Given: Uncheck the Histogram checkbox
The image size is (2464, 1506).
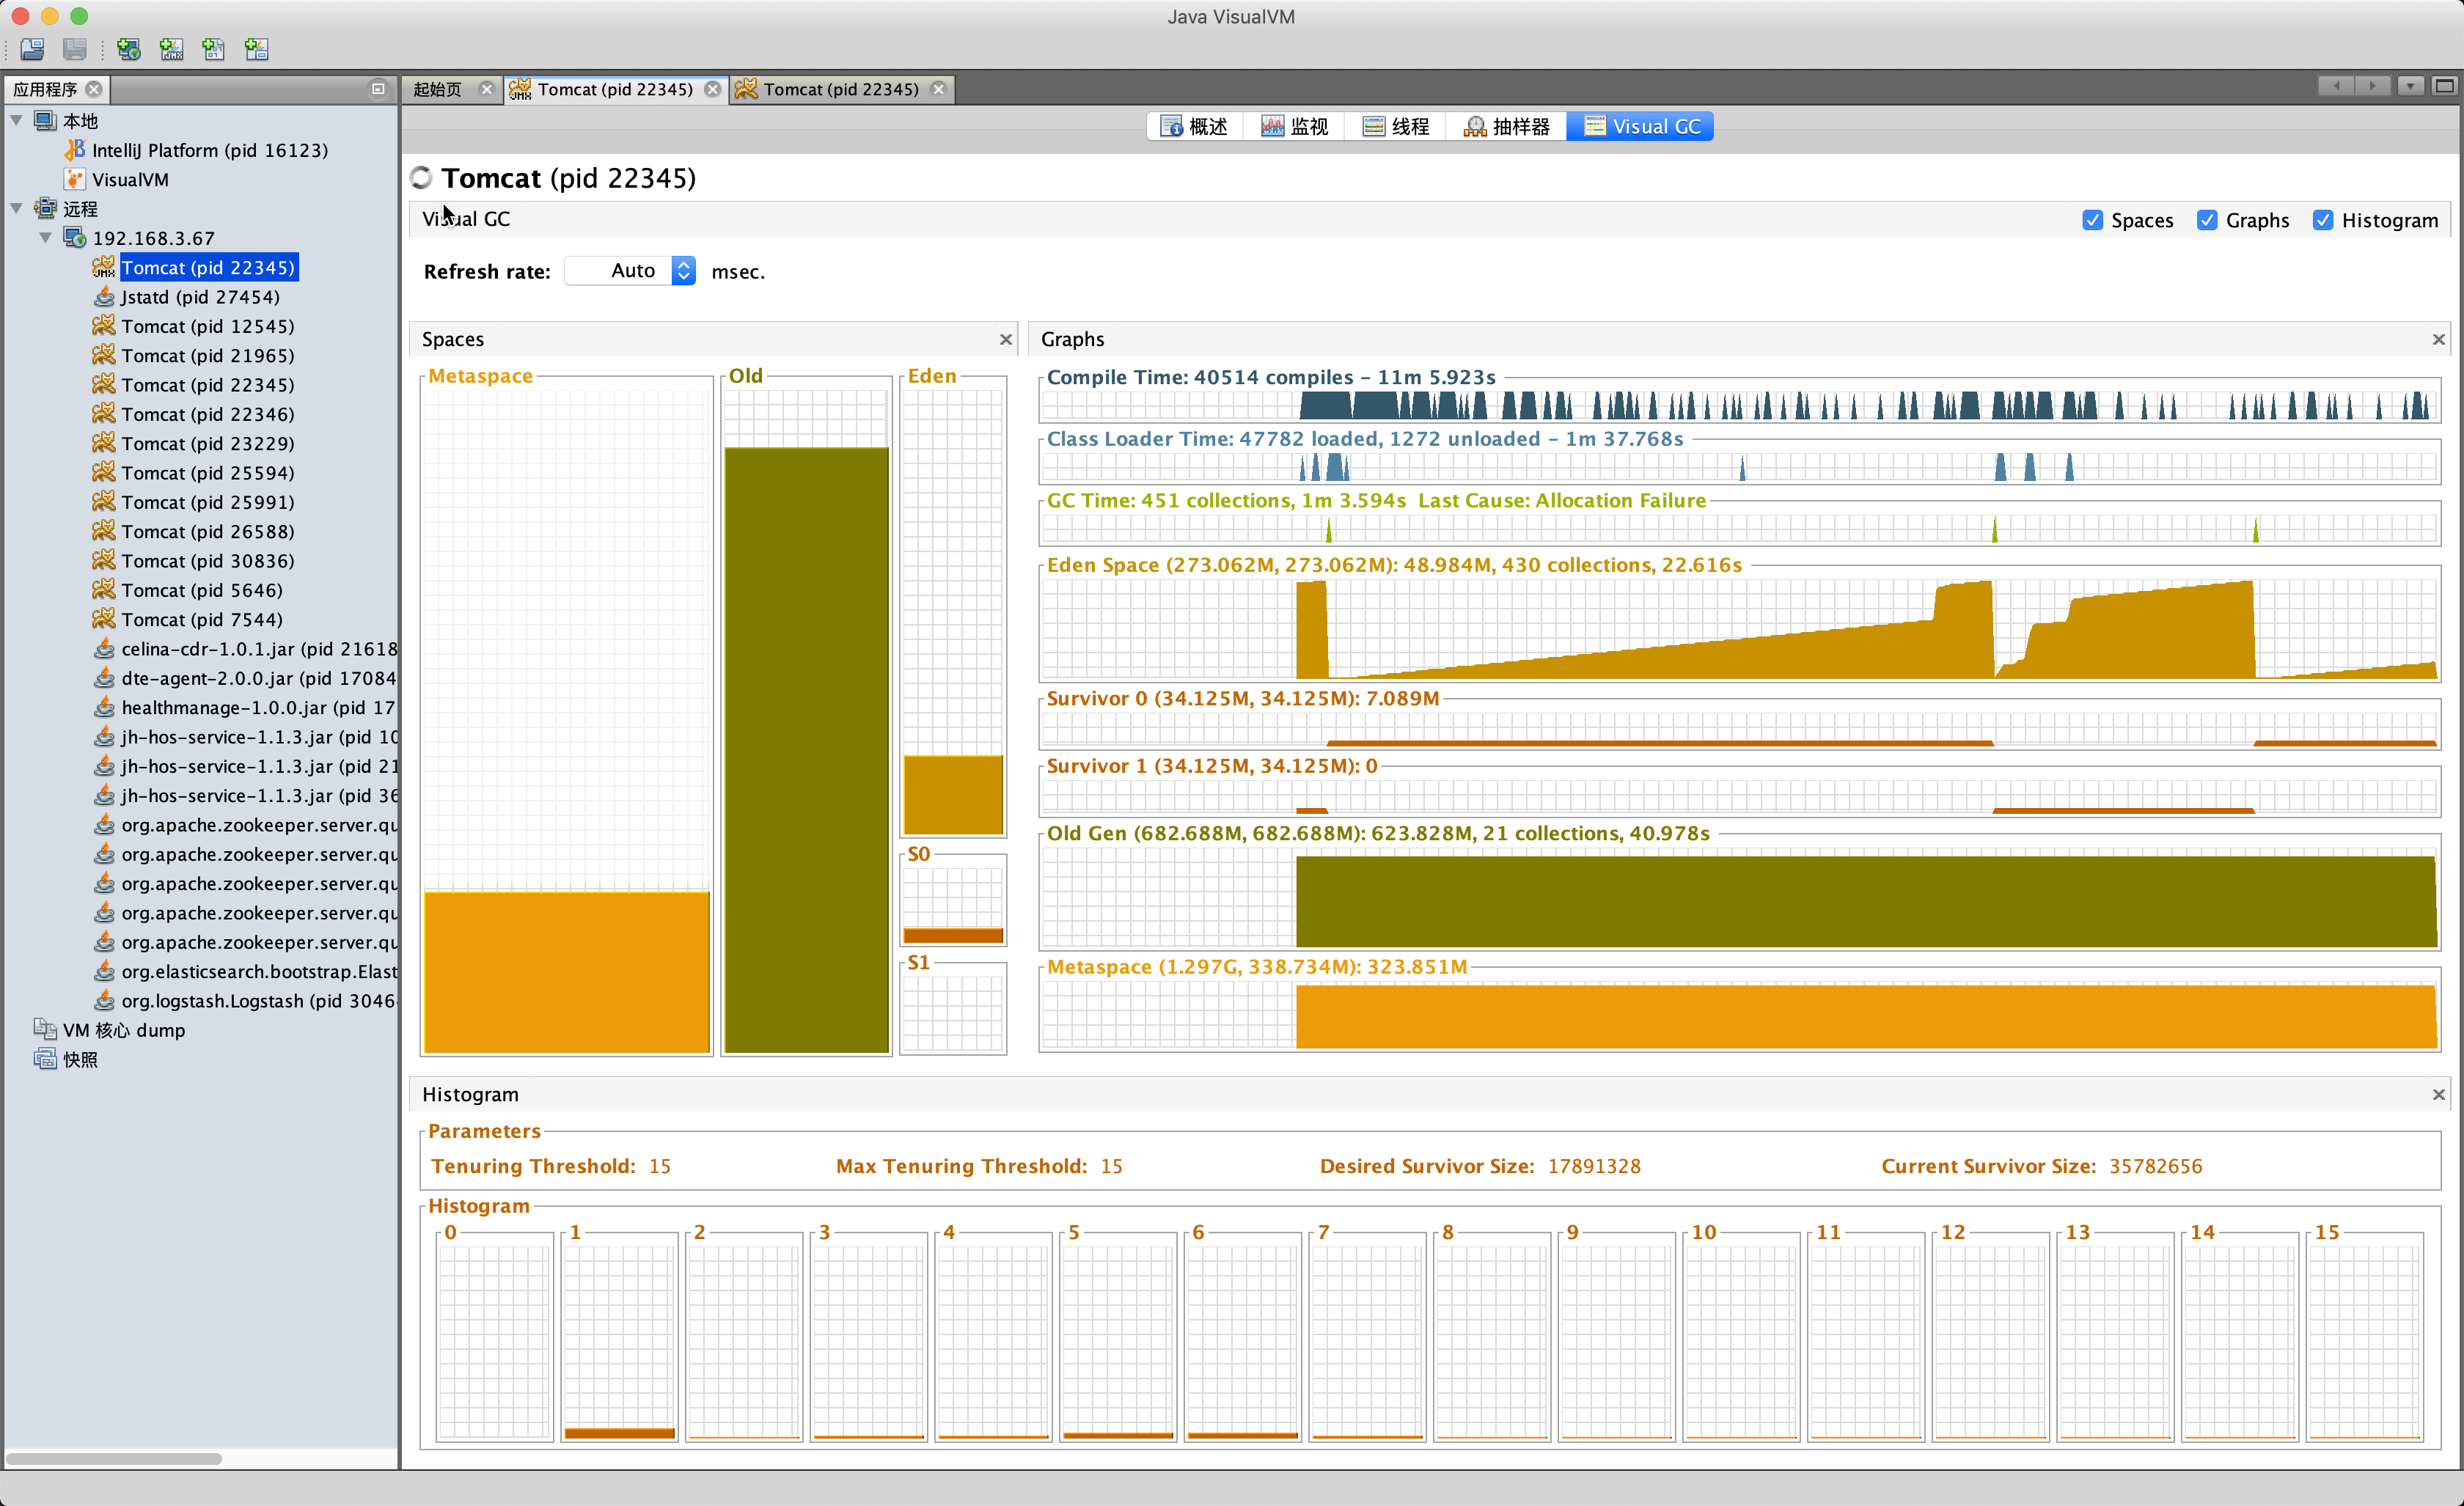Looking at the screenshot, I should click(2323, 220).
